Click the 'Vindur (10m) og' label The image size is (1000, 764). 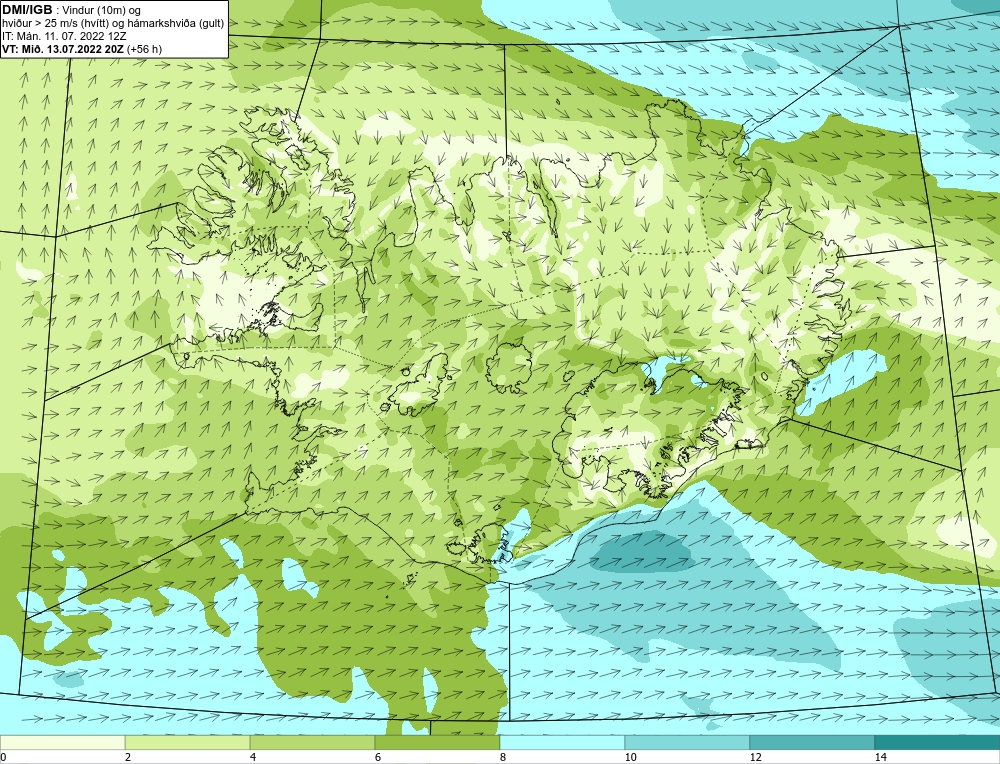(101, 10)
